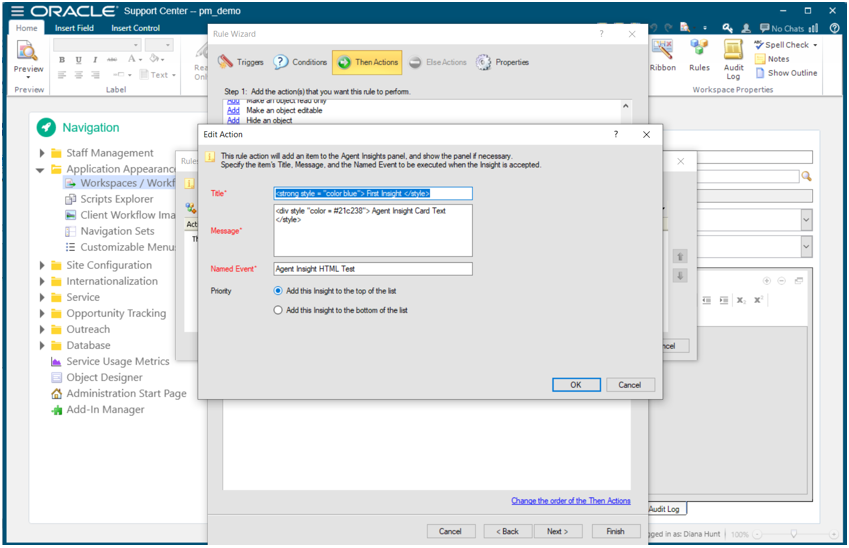
Task: Expand the Outreach folder
Action: click(x=42, y=329)
